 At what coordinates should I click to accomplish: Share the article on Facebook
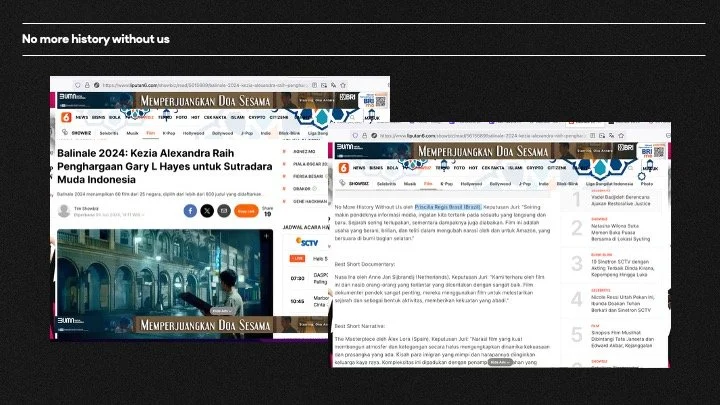click(x=190, y=211)
